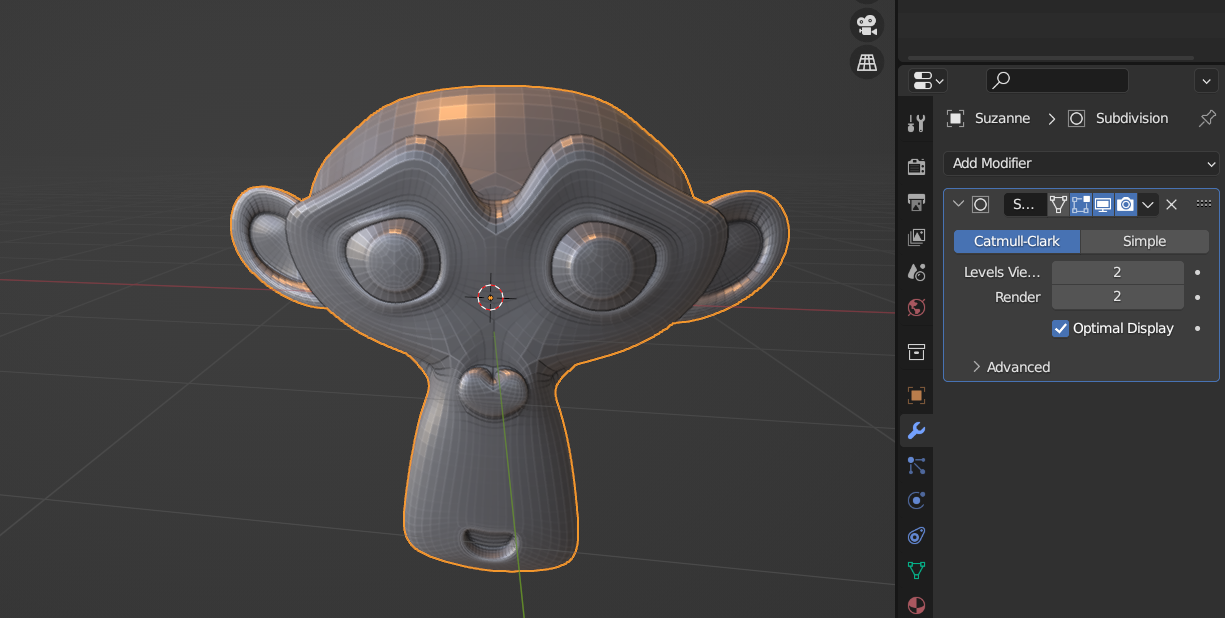Click the Subdivision modifier icon in breadcrumb
Screen dimensions: 1225x618
coord(1076,118)
